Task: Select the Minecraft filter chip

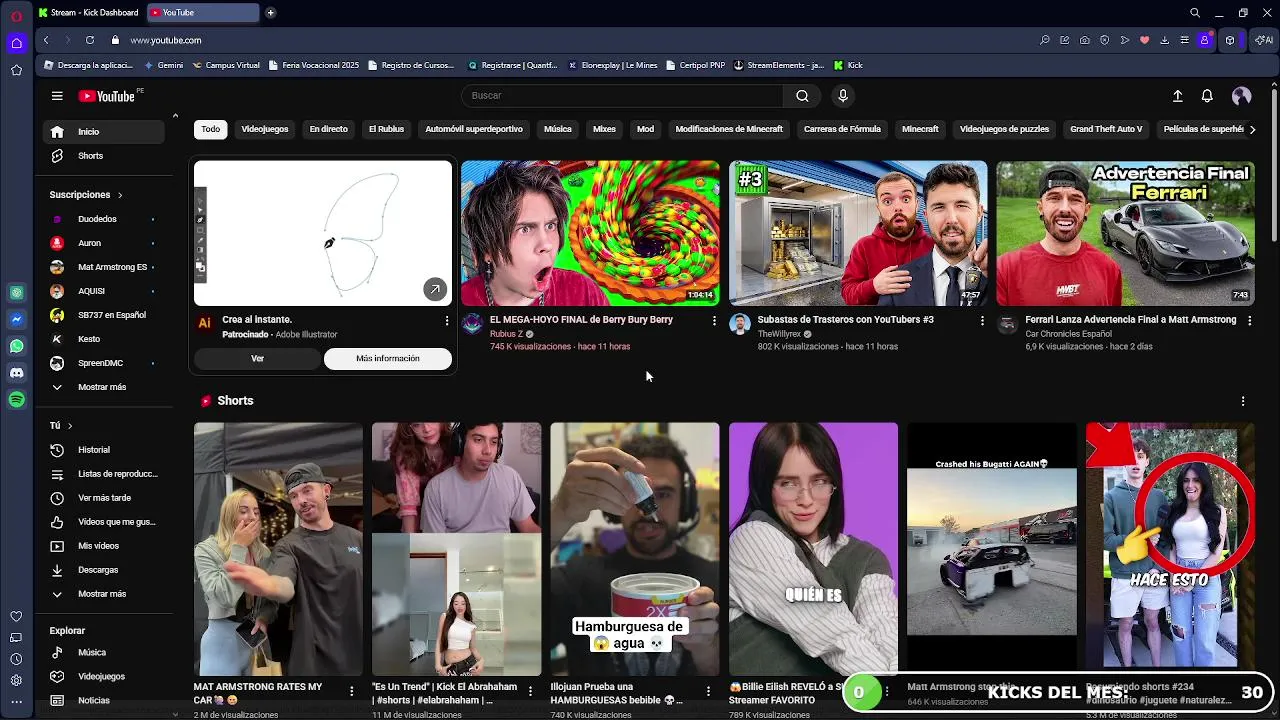Action: pyautogui.click(x=920, y=129)
